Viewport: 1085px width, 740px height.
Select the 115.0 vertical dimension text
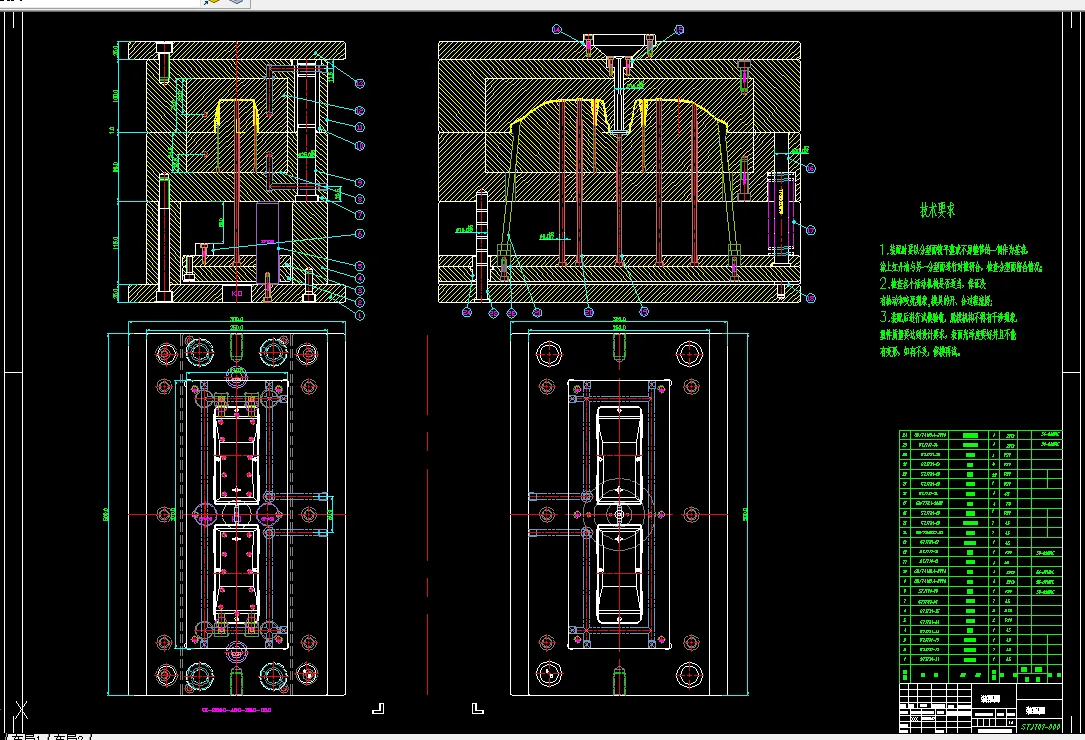point(116,242)
